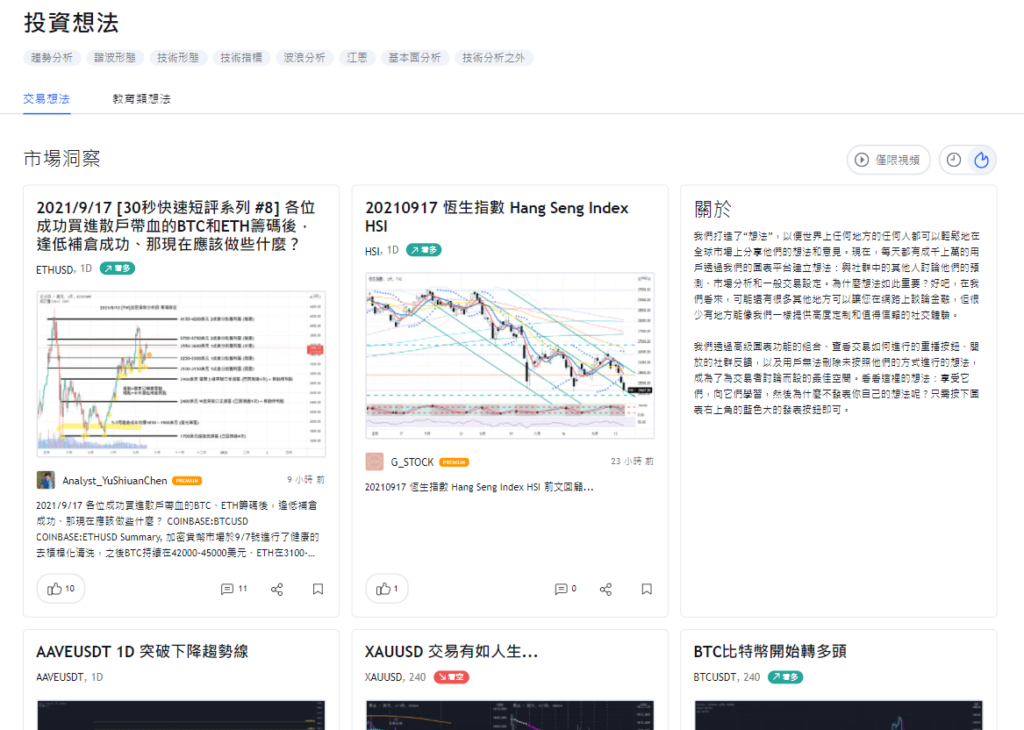Share the Hang Seng Index idea
Image resolution: width=1024 pixels, height=730 pixels.
[606, 589]
